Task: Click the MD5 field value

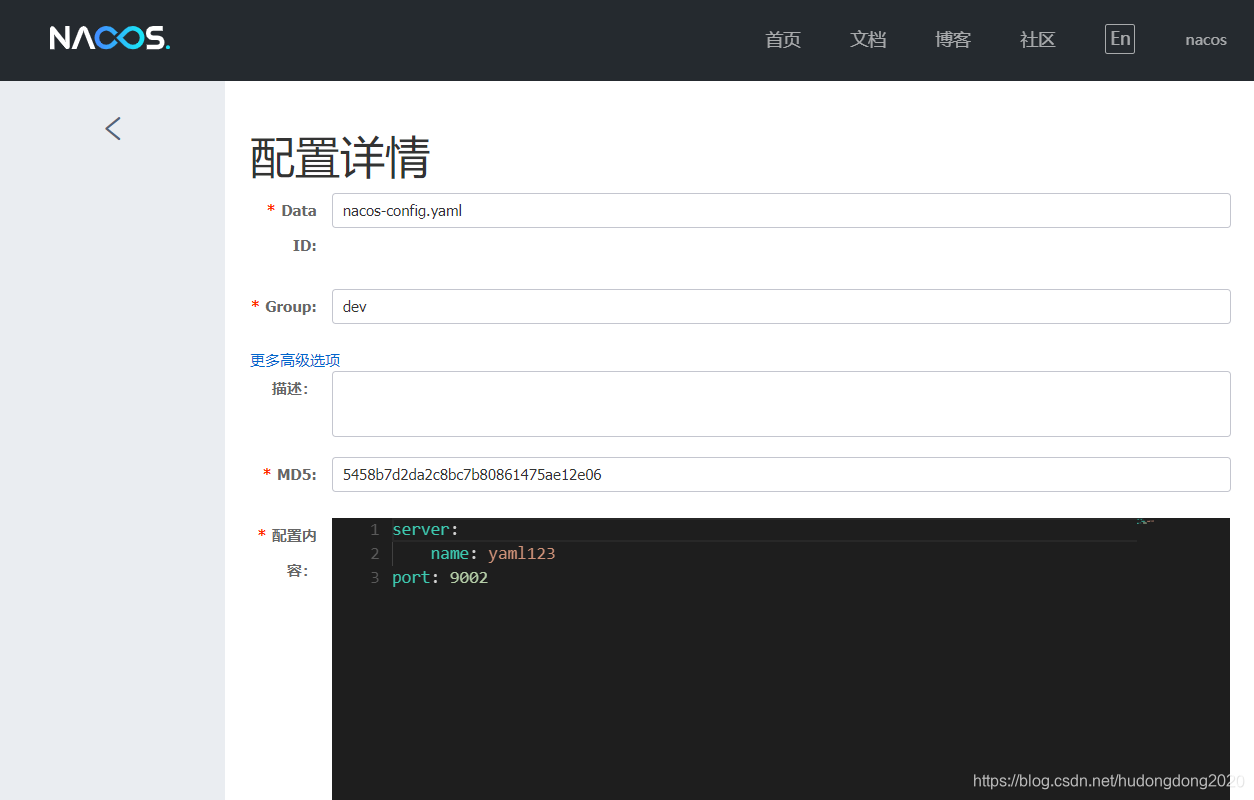Action: pyautogui.click(x=781, y=475)
